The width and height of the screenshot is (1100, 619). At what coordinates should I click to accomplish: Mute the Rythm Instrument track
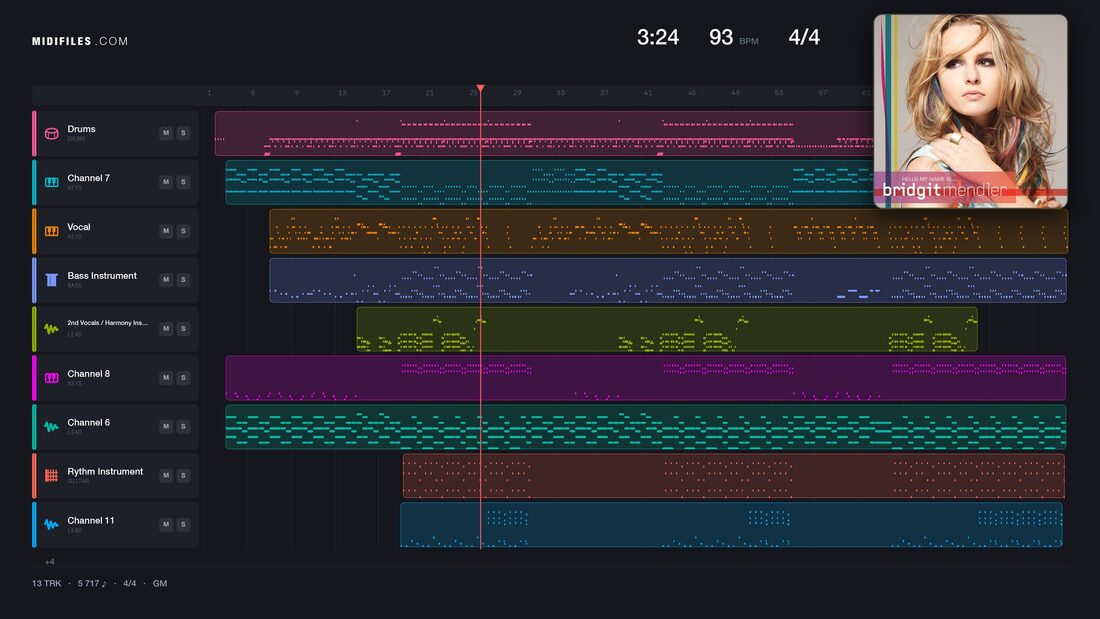[166, 475]
